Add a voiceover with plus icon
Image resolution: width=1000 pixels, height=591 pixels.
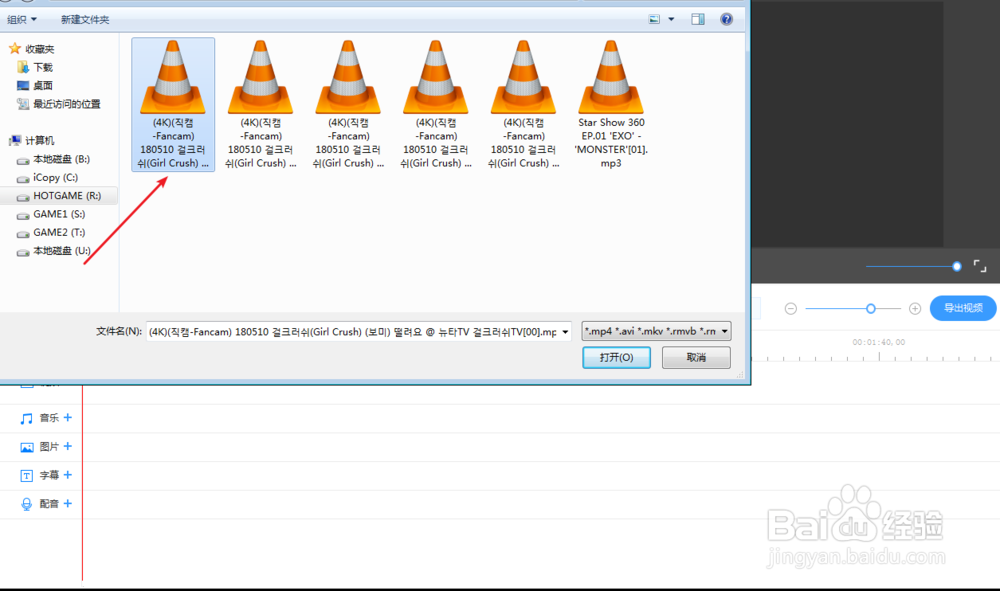point(68,504)
